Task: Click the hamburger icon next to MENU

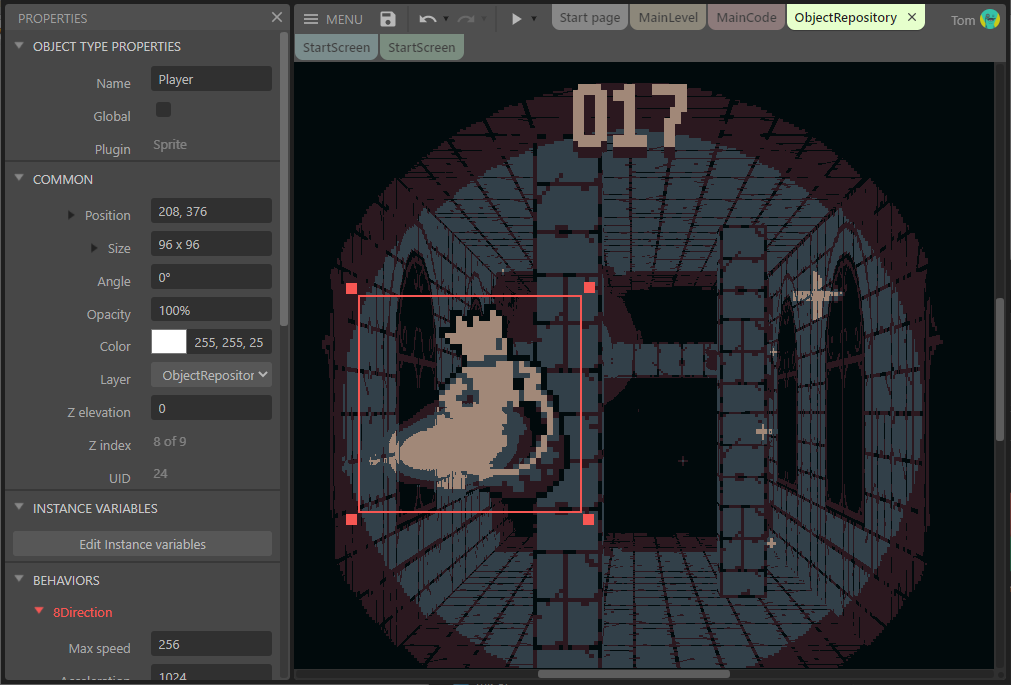Action: tap(312, 18)
